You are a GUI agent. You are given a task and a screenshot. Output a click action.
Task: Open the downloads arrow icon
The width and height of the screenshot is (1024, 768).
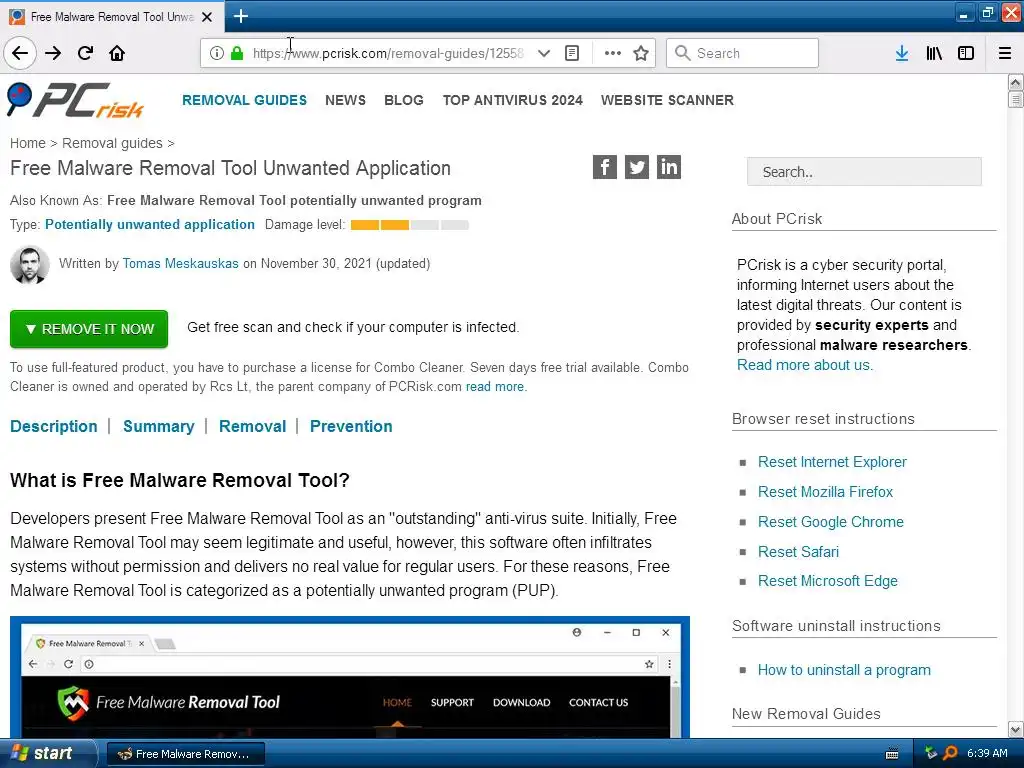click(902, 53)
